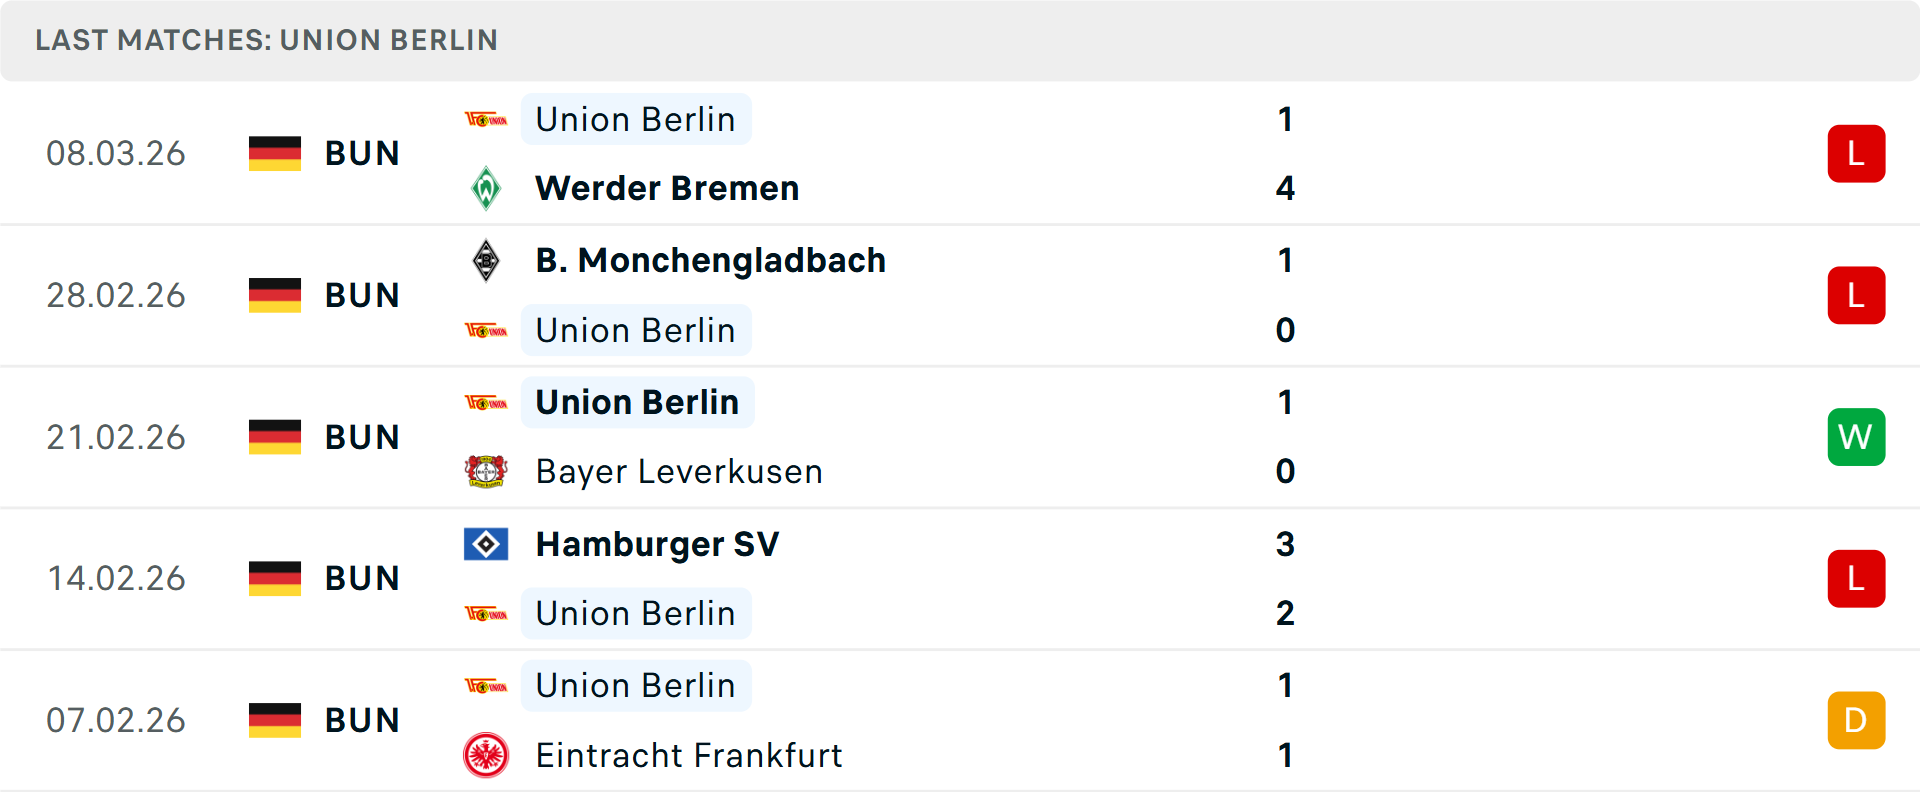This screenshot has width=1920, height=792.
Task: Select the Werder Bremen club logo
Action: [x=487, y=187]
